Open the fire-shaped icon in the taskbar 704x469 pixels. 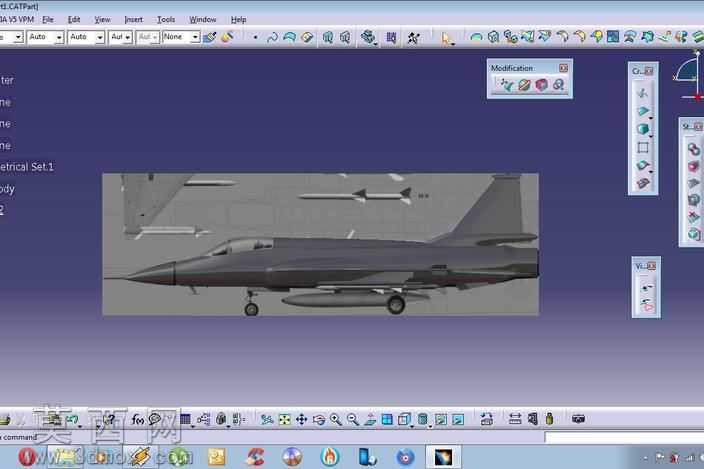[x=330, y=457]
